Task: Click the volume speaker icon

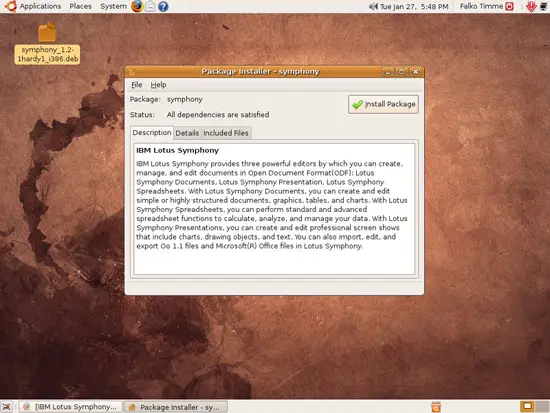Action: pos(373,6)
